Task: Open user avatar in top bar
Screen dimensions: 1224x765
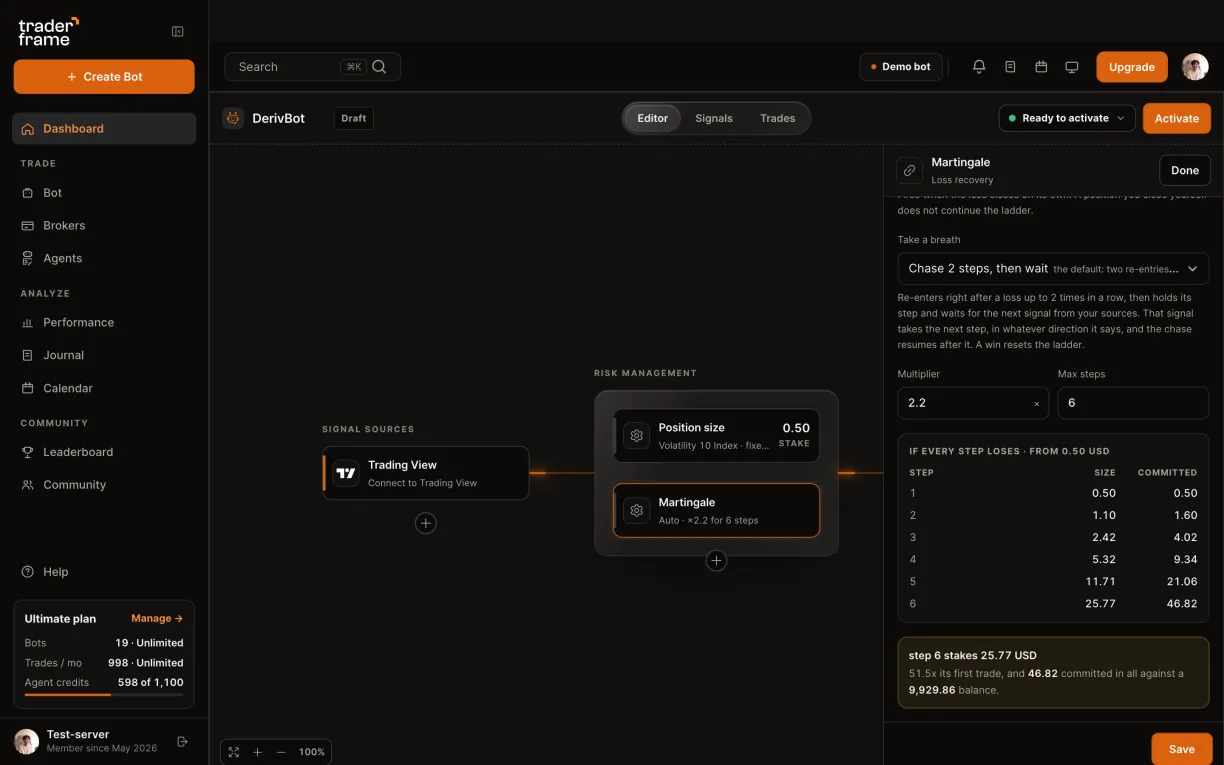Action: (1195, 67)
